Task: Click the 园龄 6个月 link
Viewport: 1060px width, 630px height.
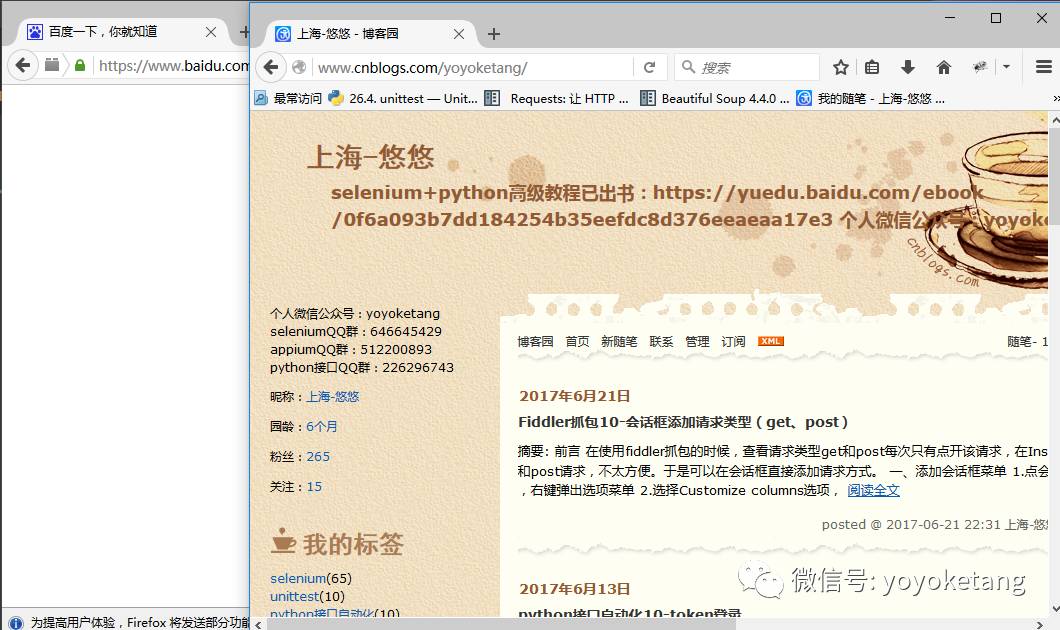Action: coord(322,427)
